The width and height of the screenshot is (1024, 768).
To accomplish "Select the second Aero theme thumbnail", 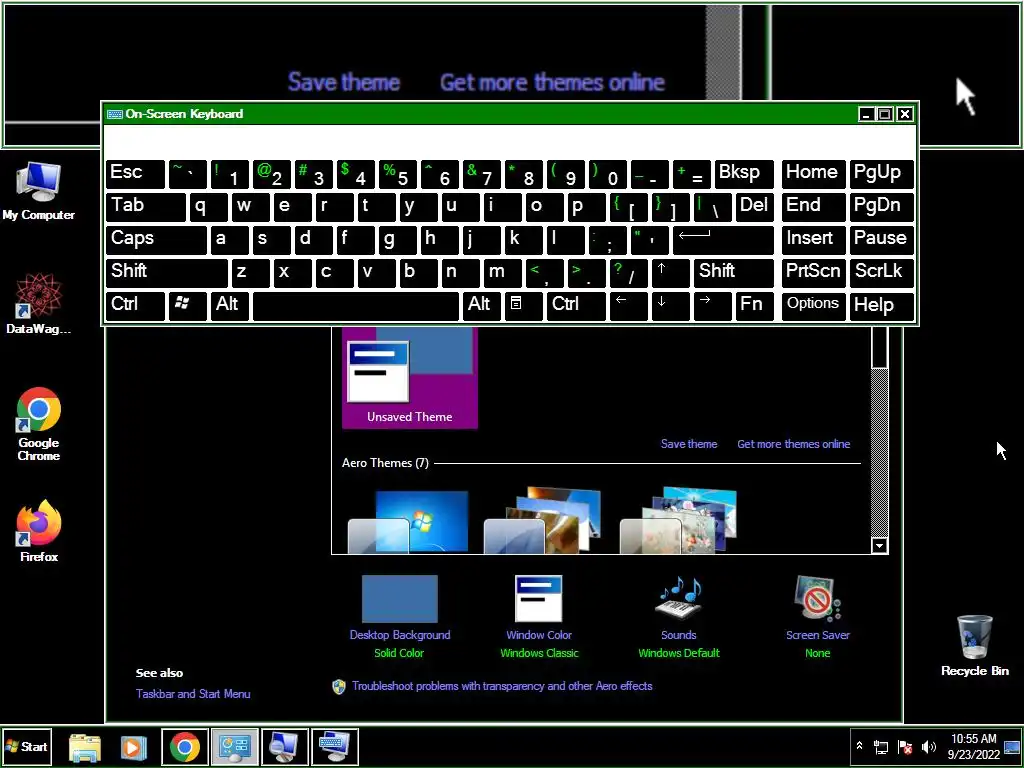I will tap(543, 521).
